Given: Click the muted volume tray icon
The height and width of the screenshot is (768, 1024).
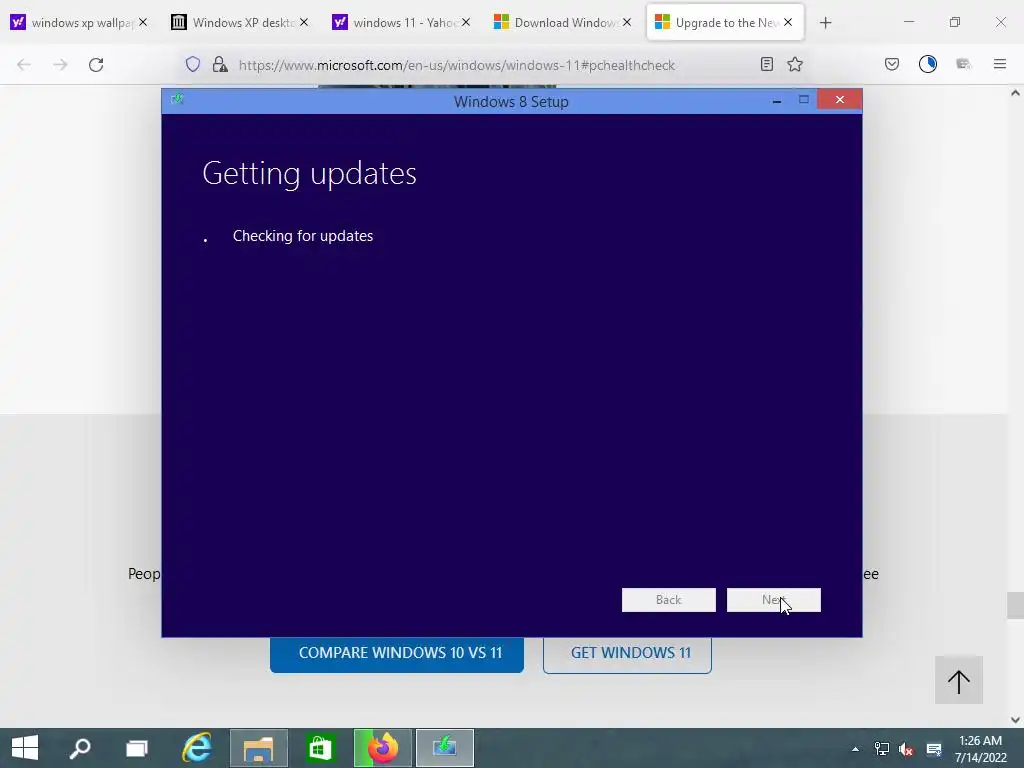Looking at the screenshot, I should tap(906, 749).
